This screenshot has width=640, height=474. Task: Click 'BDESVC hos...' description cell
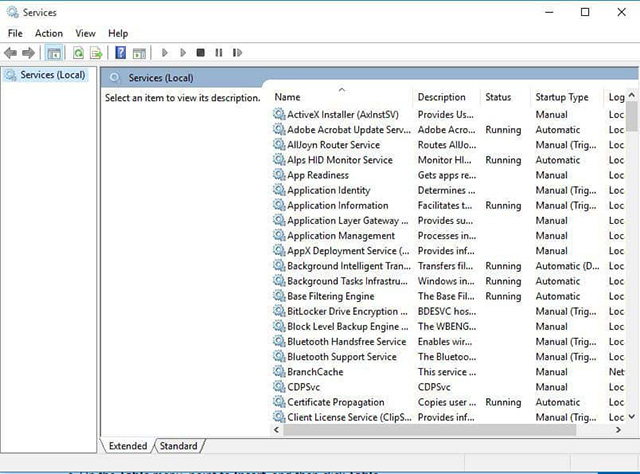tap(447, 311)
